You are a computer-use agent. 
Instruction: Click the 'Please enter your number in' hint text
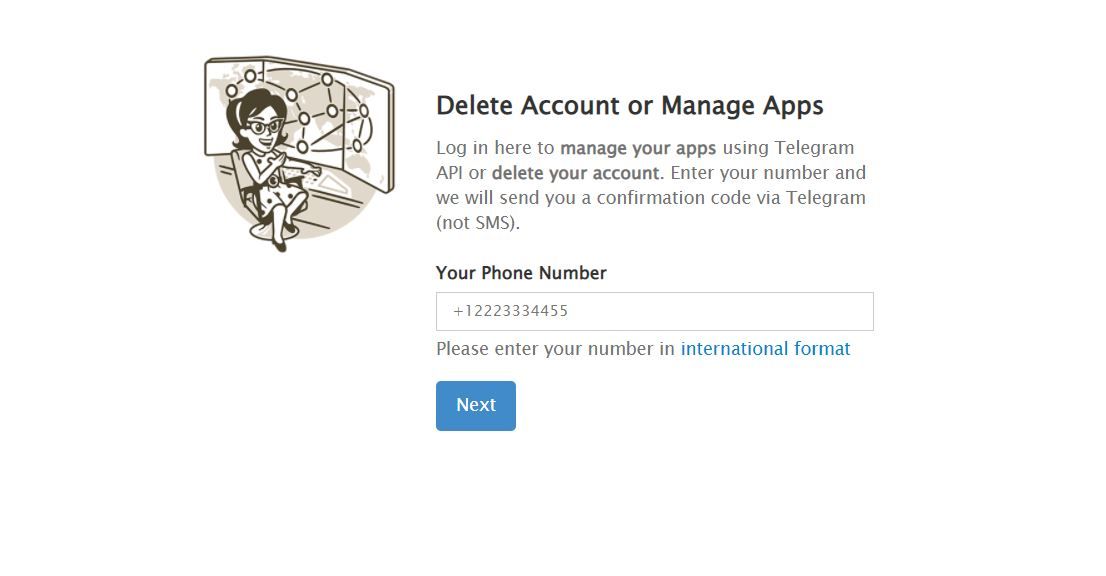click(x=555, y=348)
